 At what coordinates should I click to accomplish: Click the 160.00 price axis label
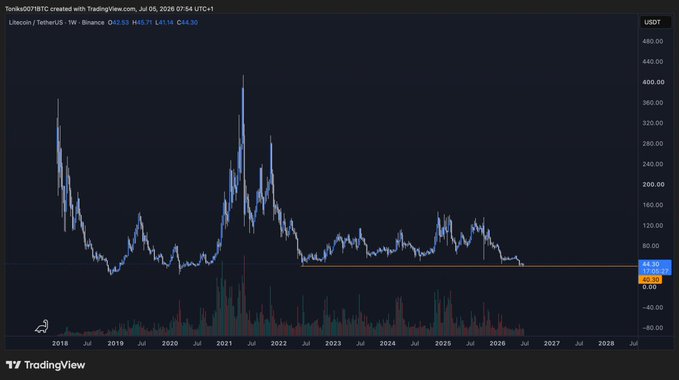coord(653,205)
